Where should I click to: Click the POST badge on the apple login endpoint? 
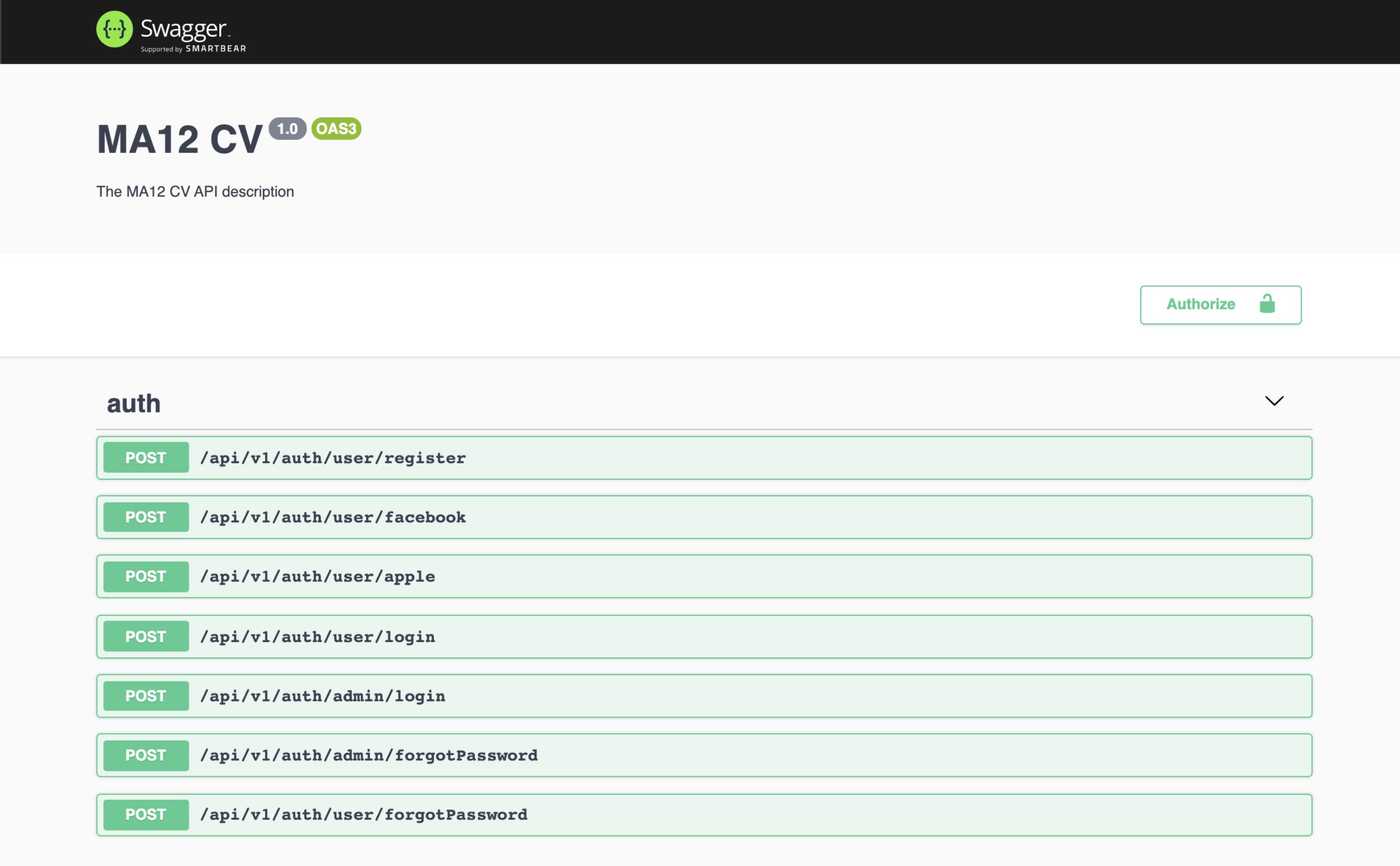[x=145, y=576]
